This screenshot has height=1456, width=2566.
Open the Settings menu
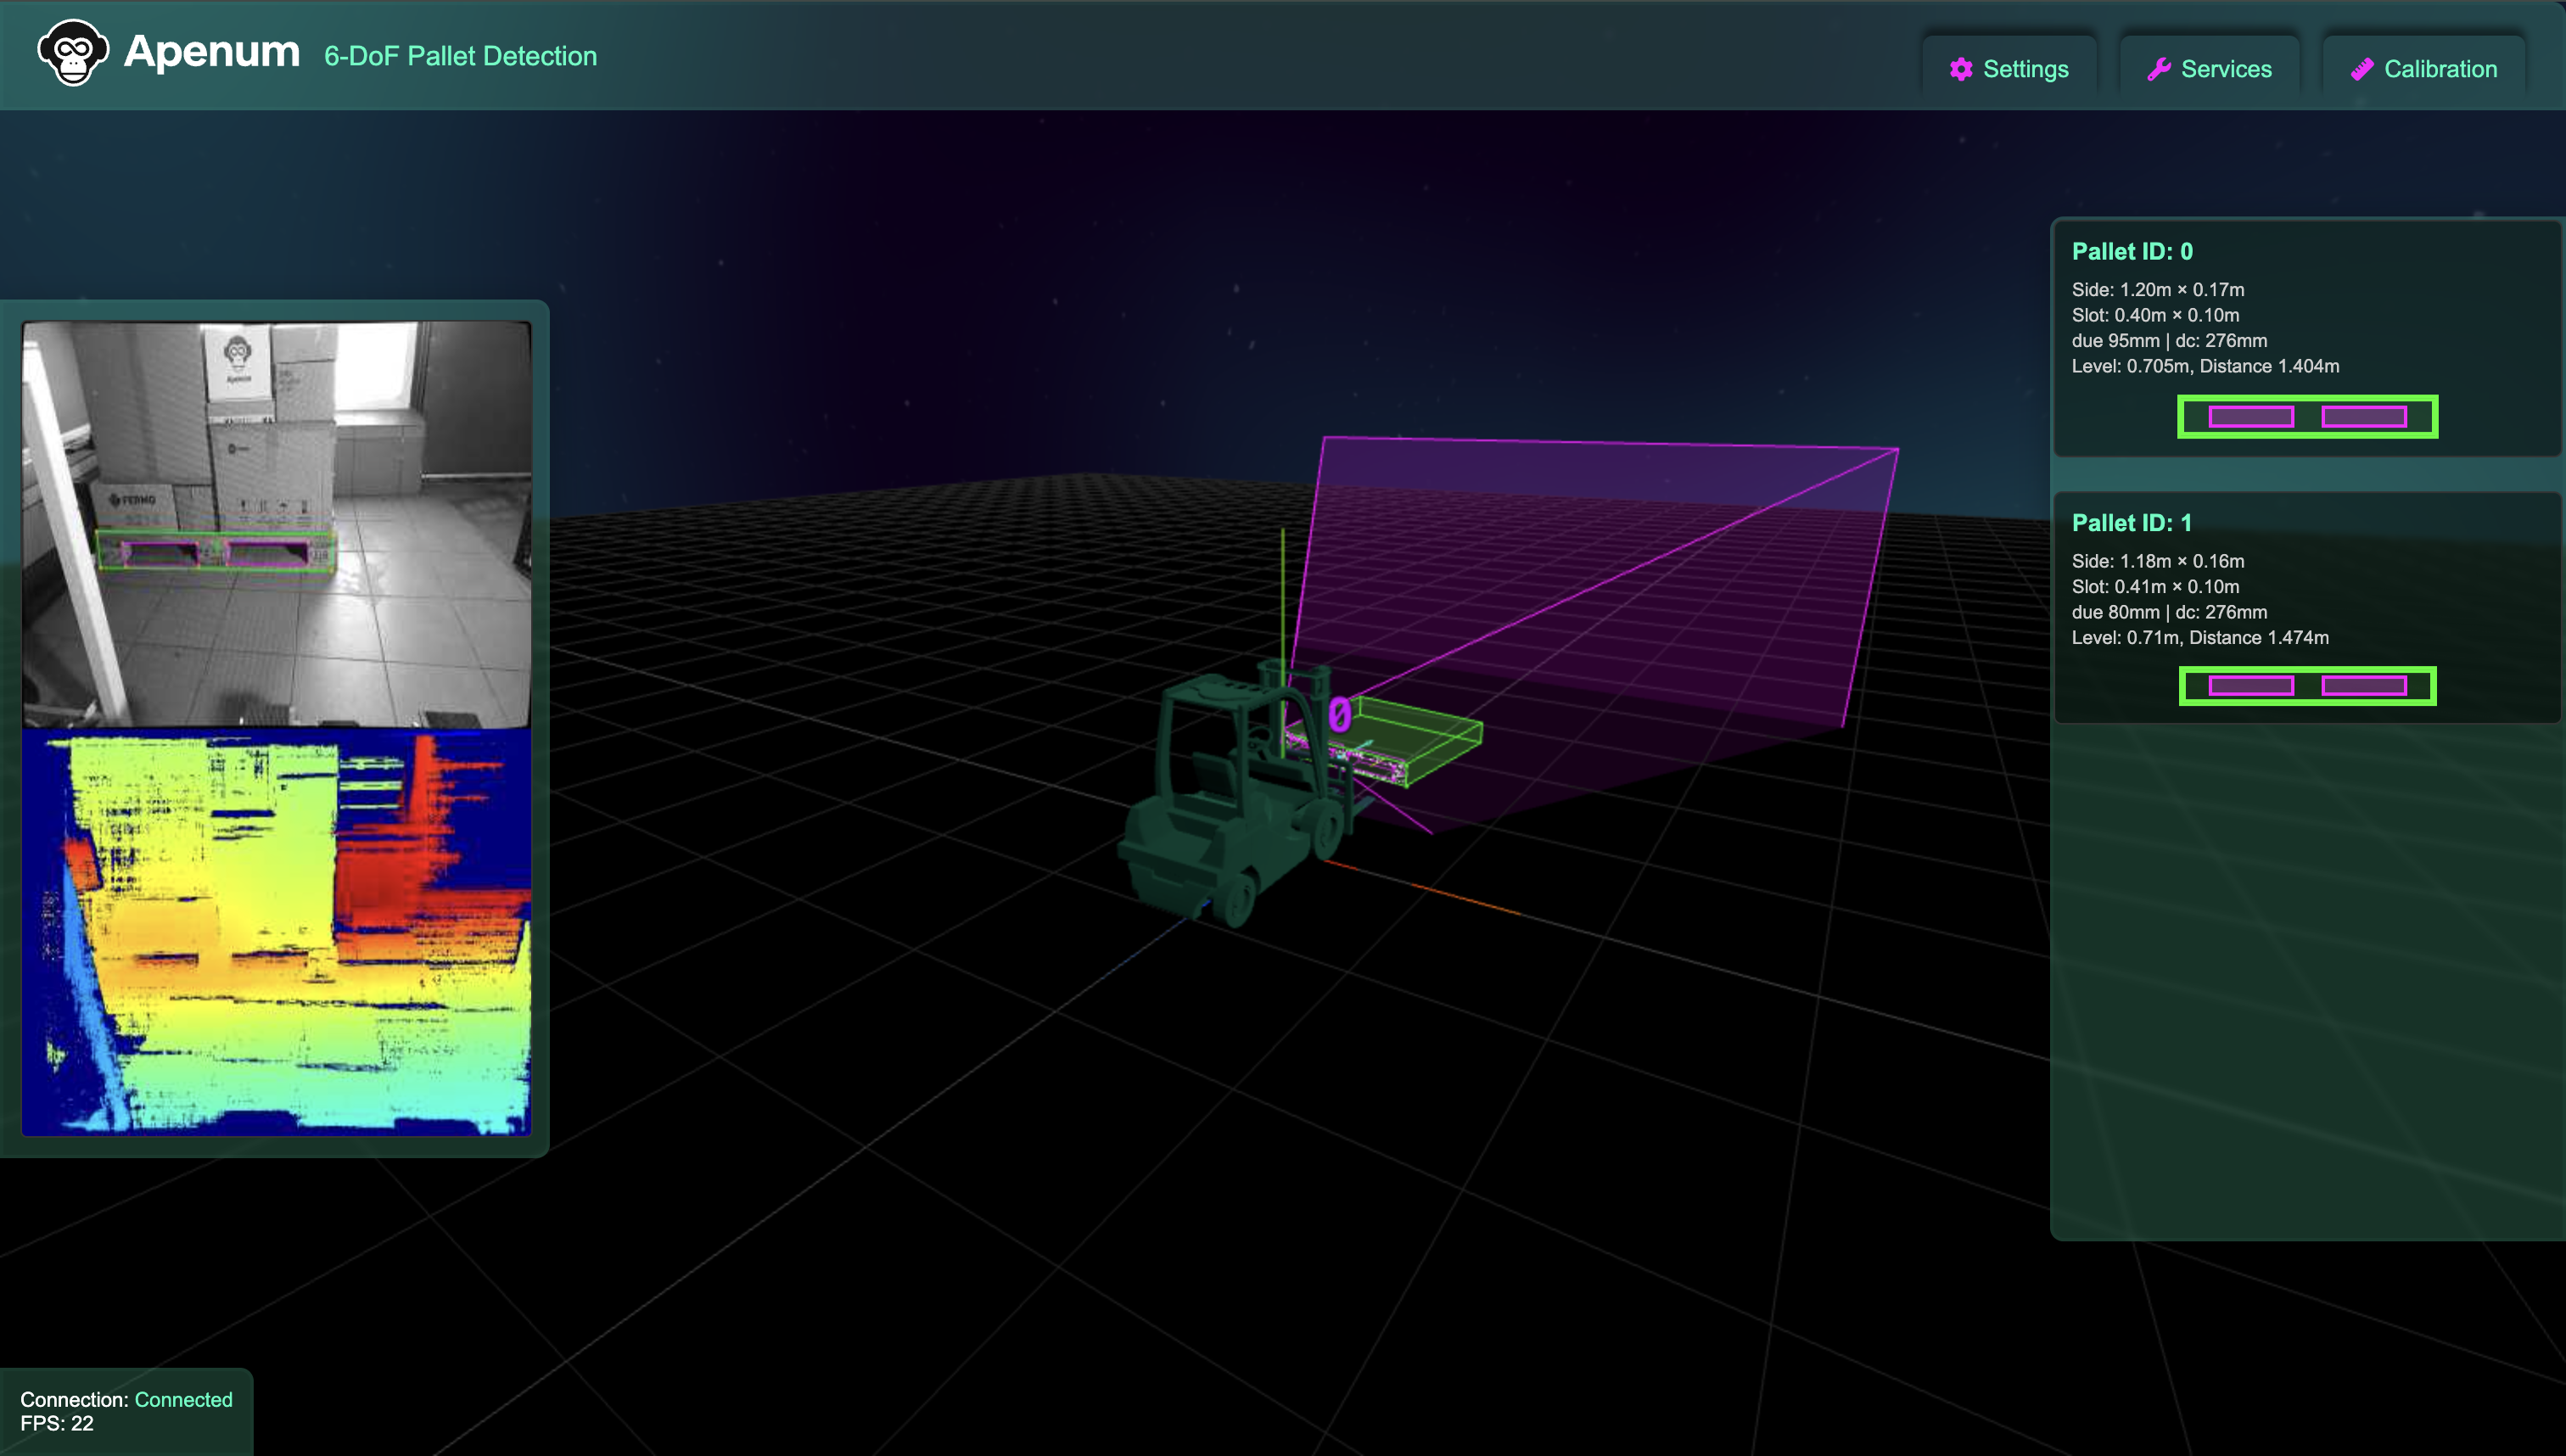tap(2009, 69)
